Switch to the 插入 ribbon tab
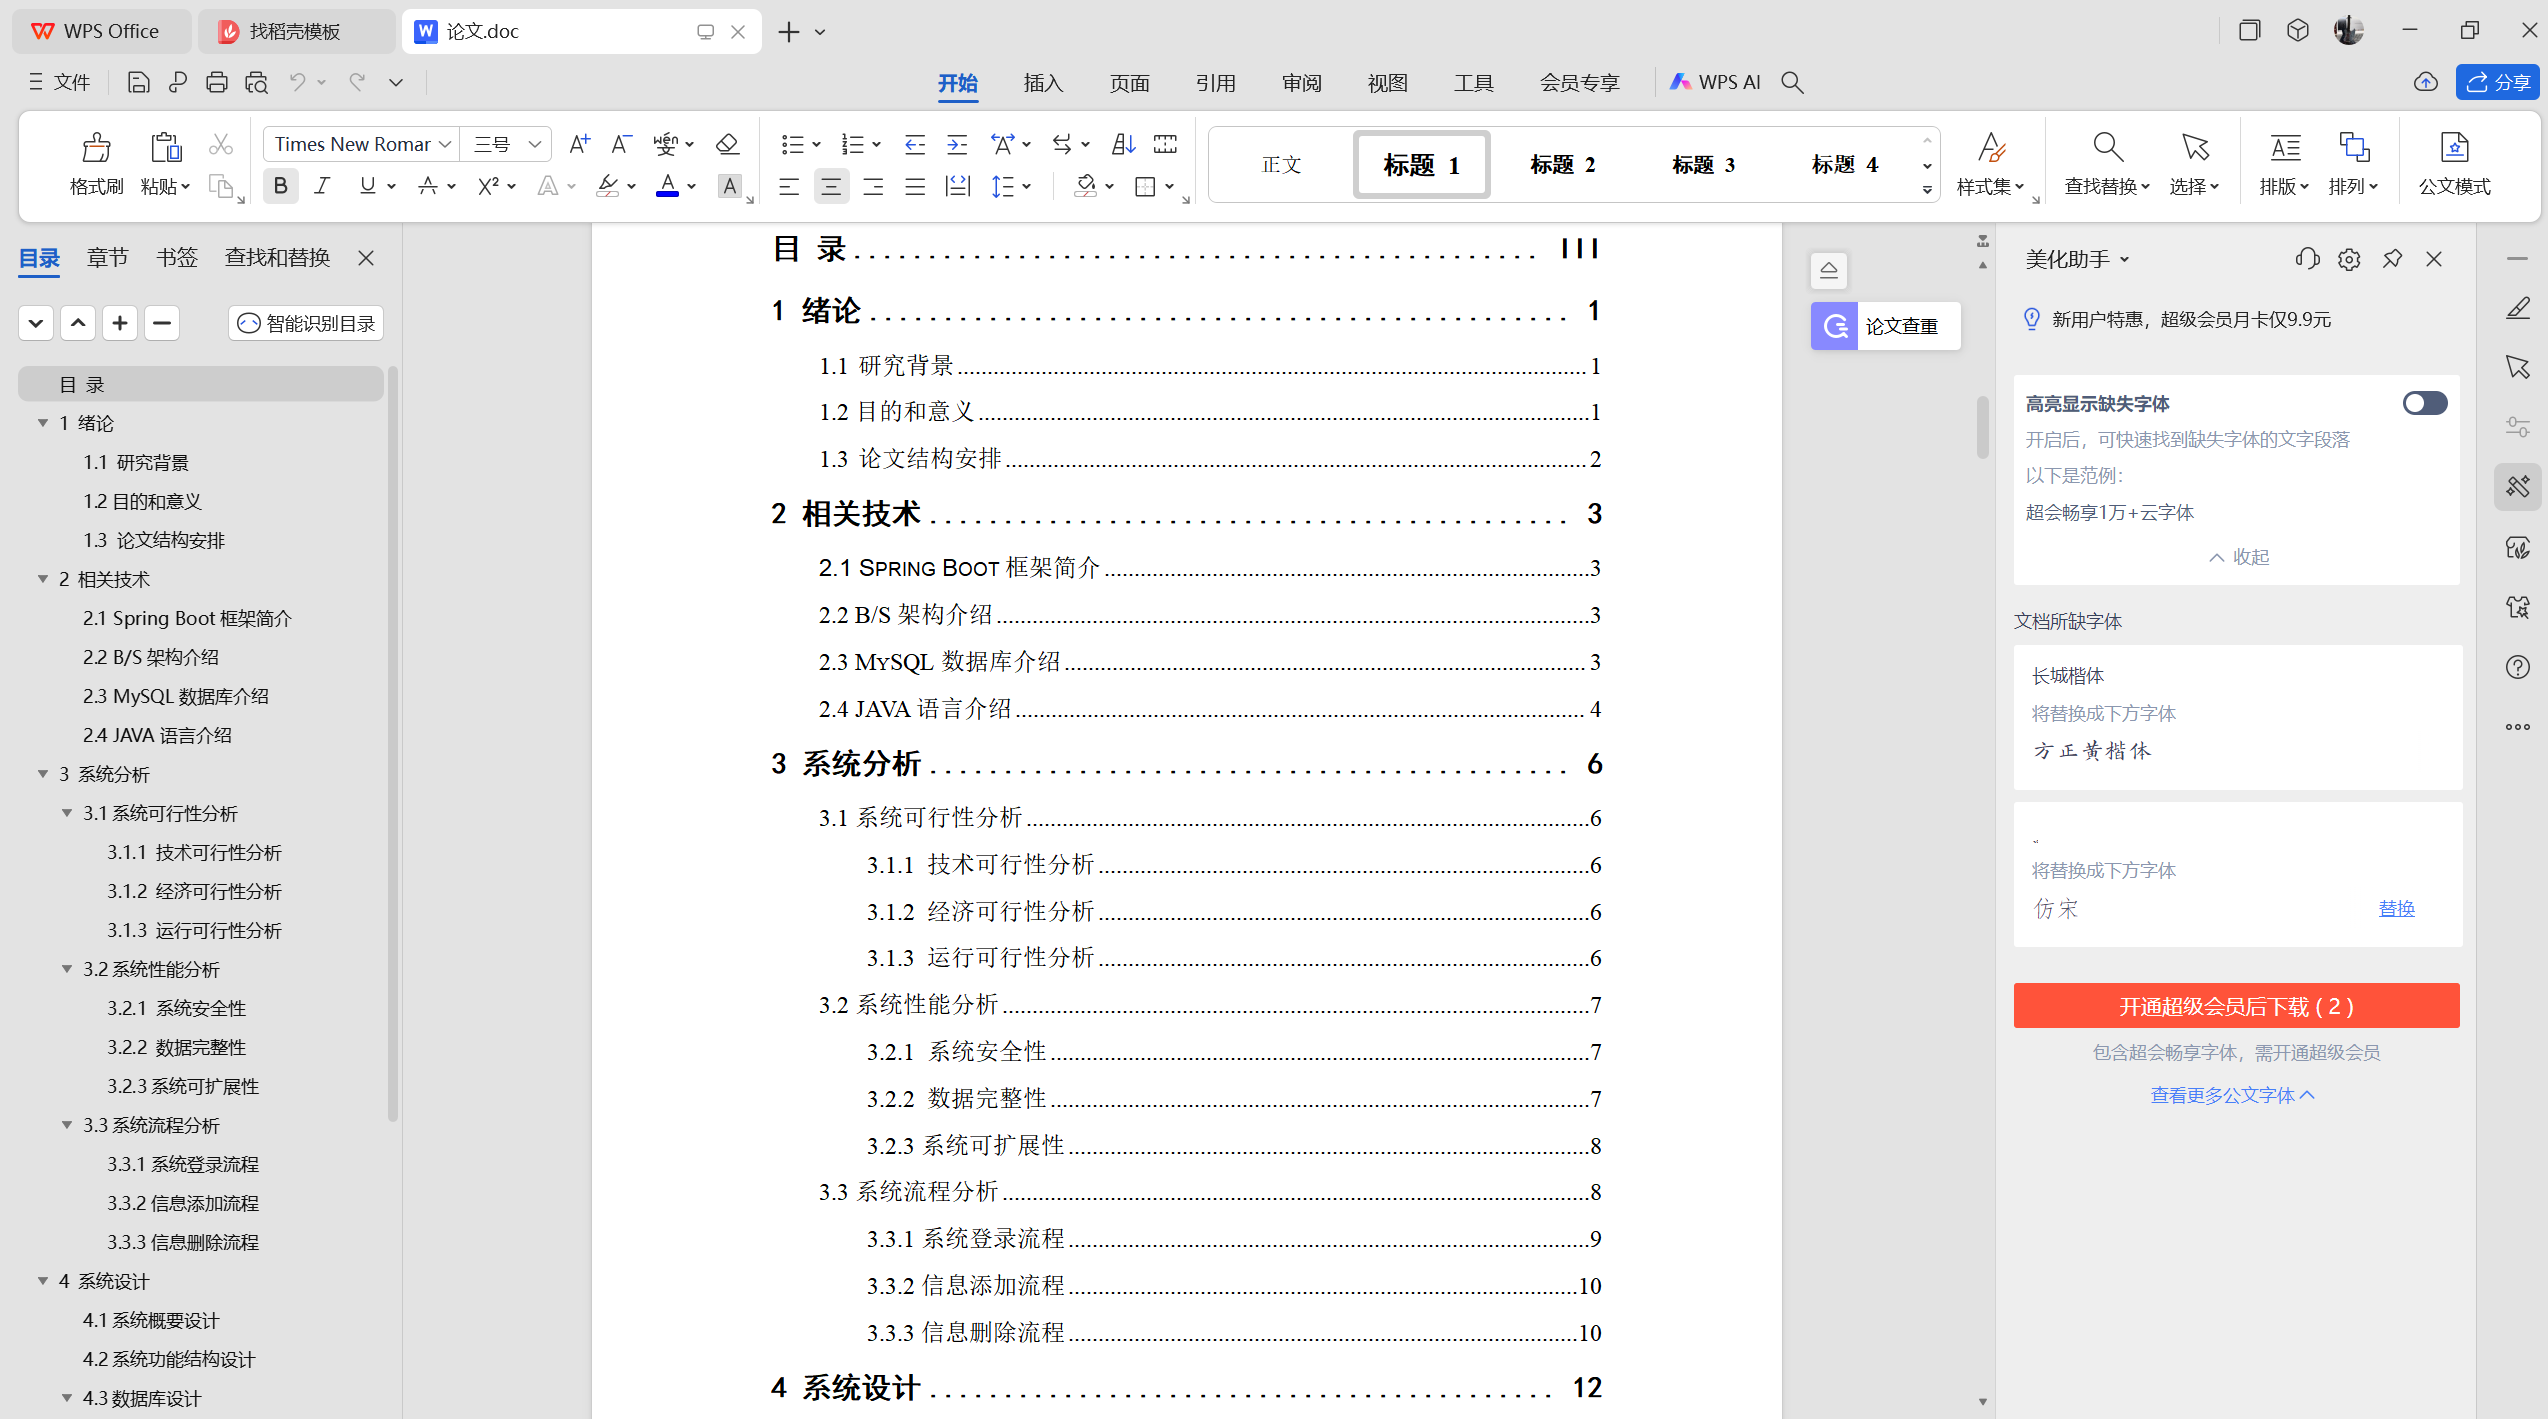 point(1043,83)
